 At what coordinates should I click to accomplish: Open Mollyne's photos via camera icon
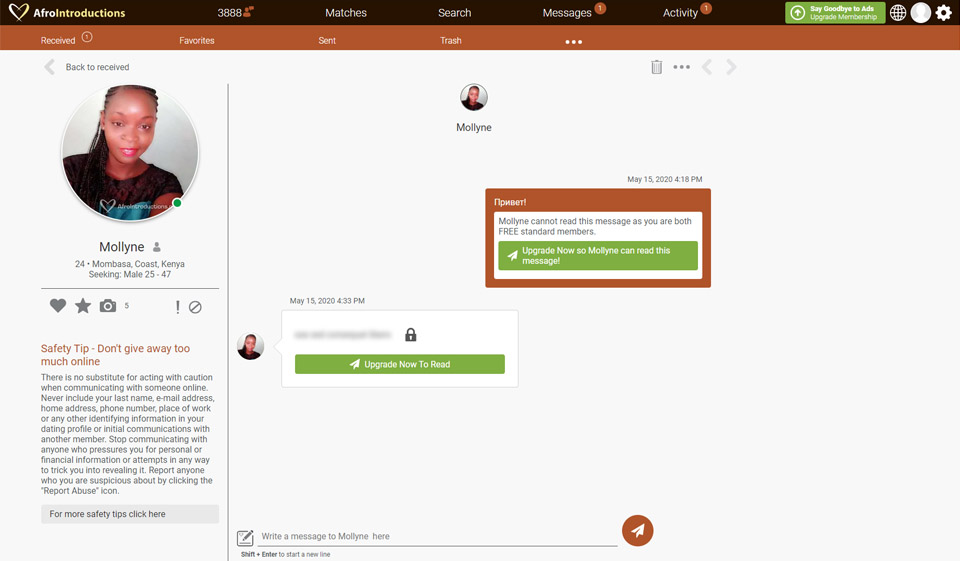(108, 306)
